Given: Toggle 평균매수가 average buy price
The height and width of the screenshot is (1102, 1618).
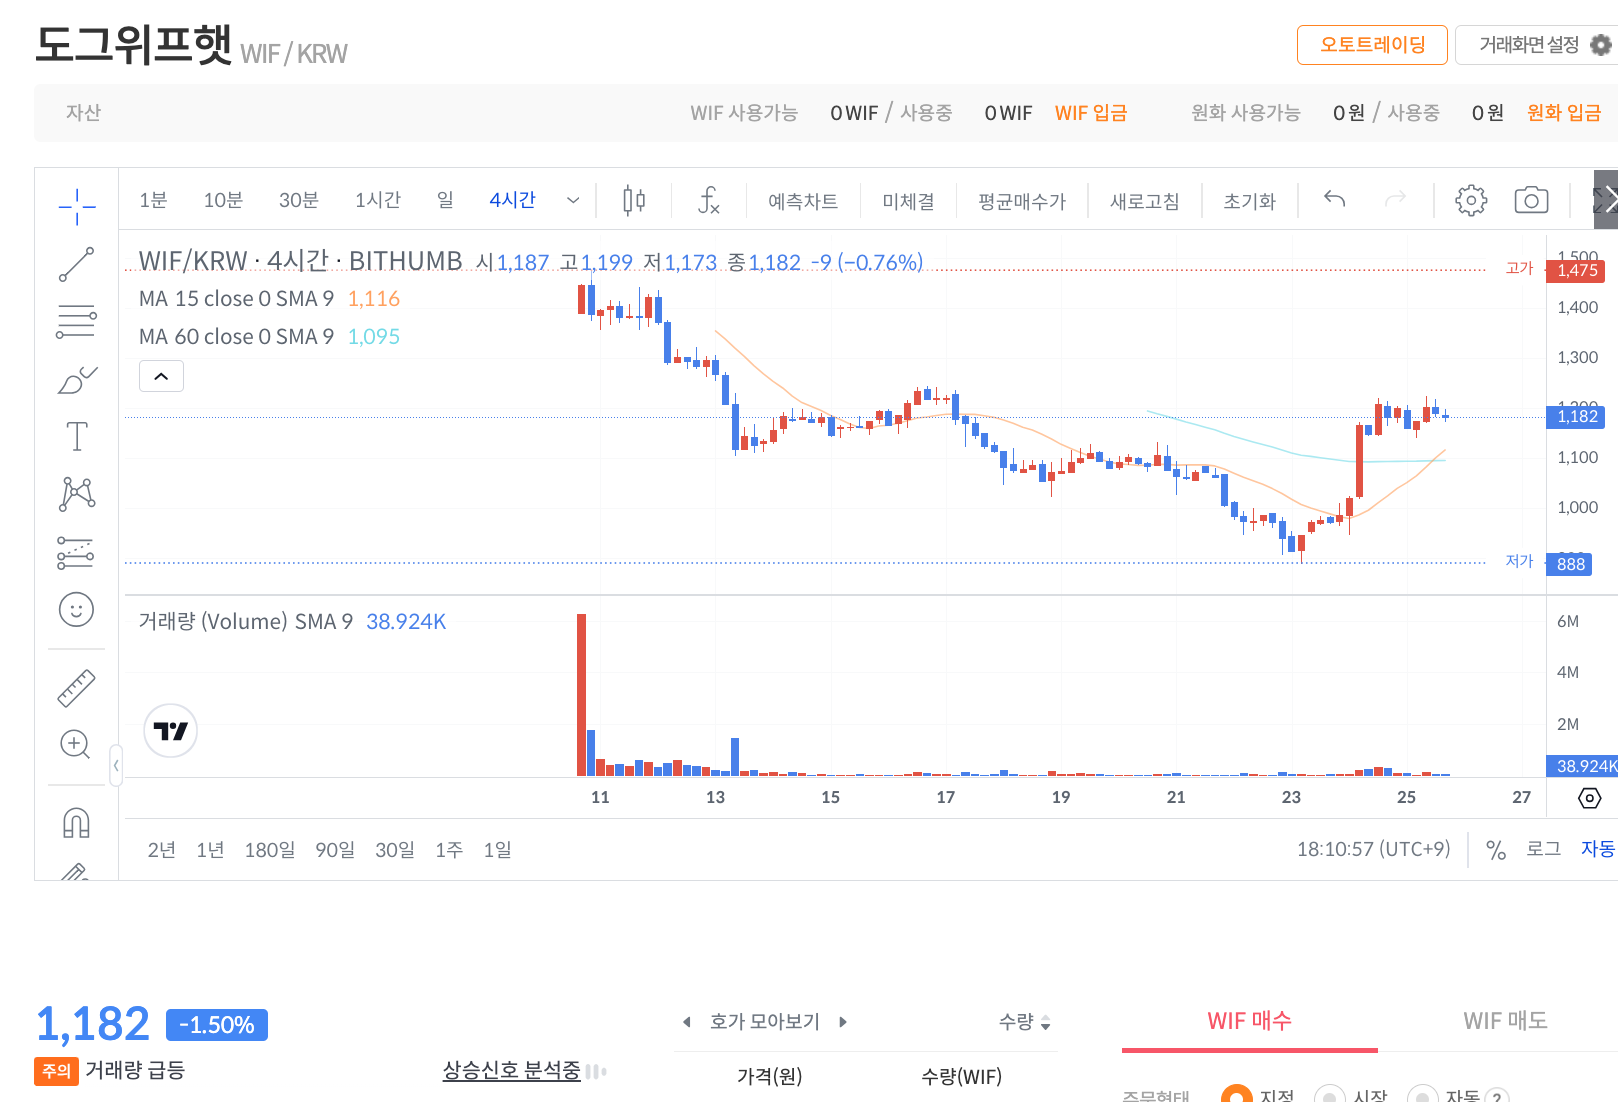Looking at the screenshot, I should 1022,201.
